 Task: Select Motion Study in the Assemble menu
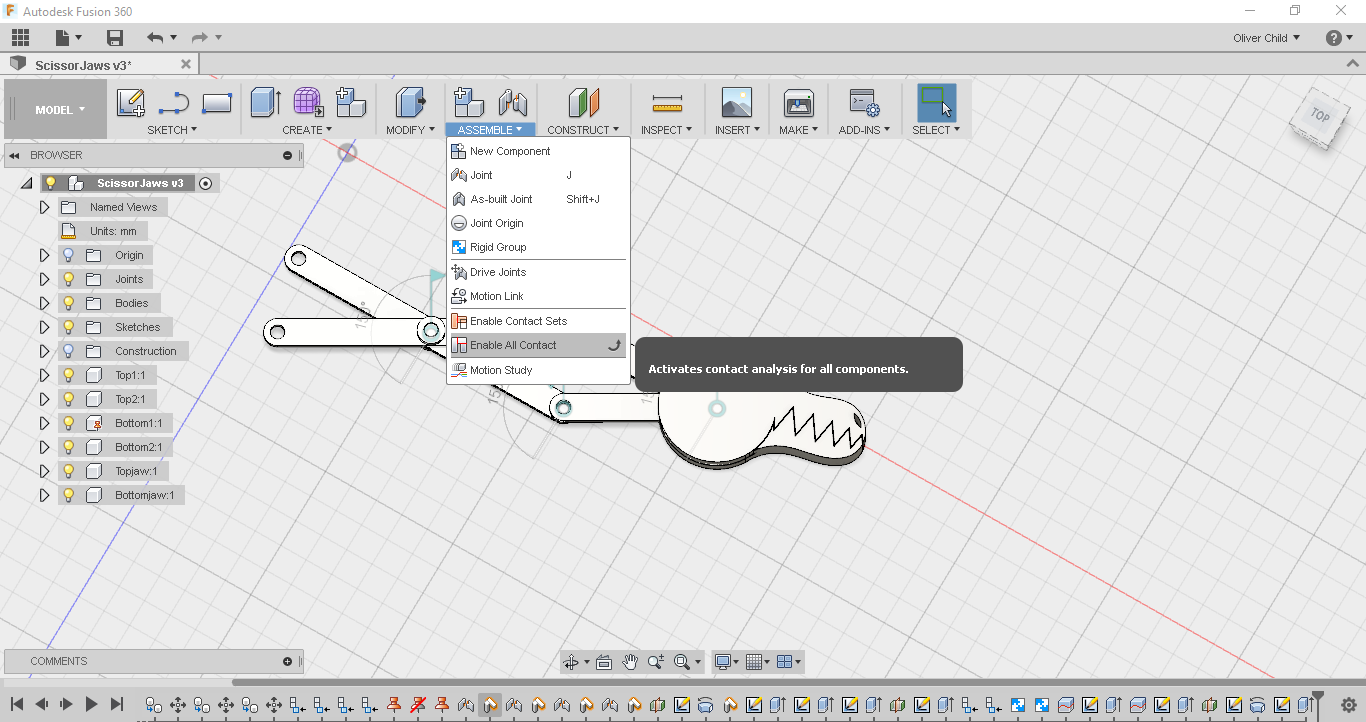click(x=500, y=369)
